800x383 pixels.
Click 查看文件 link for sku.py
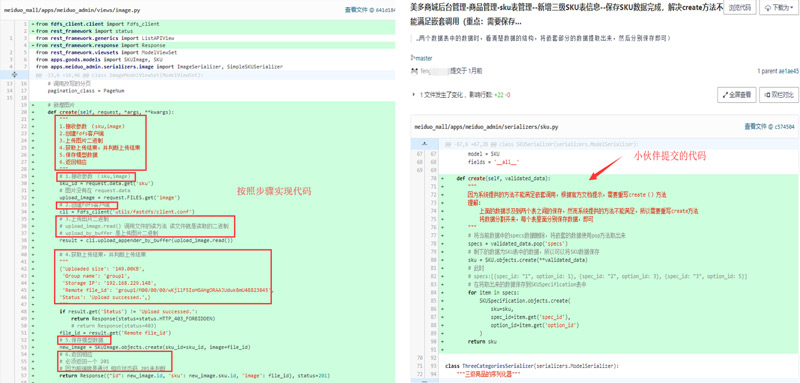(756, 126)
